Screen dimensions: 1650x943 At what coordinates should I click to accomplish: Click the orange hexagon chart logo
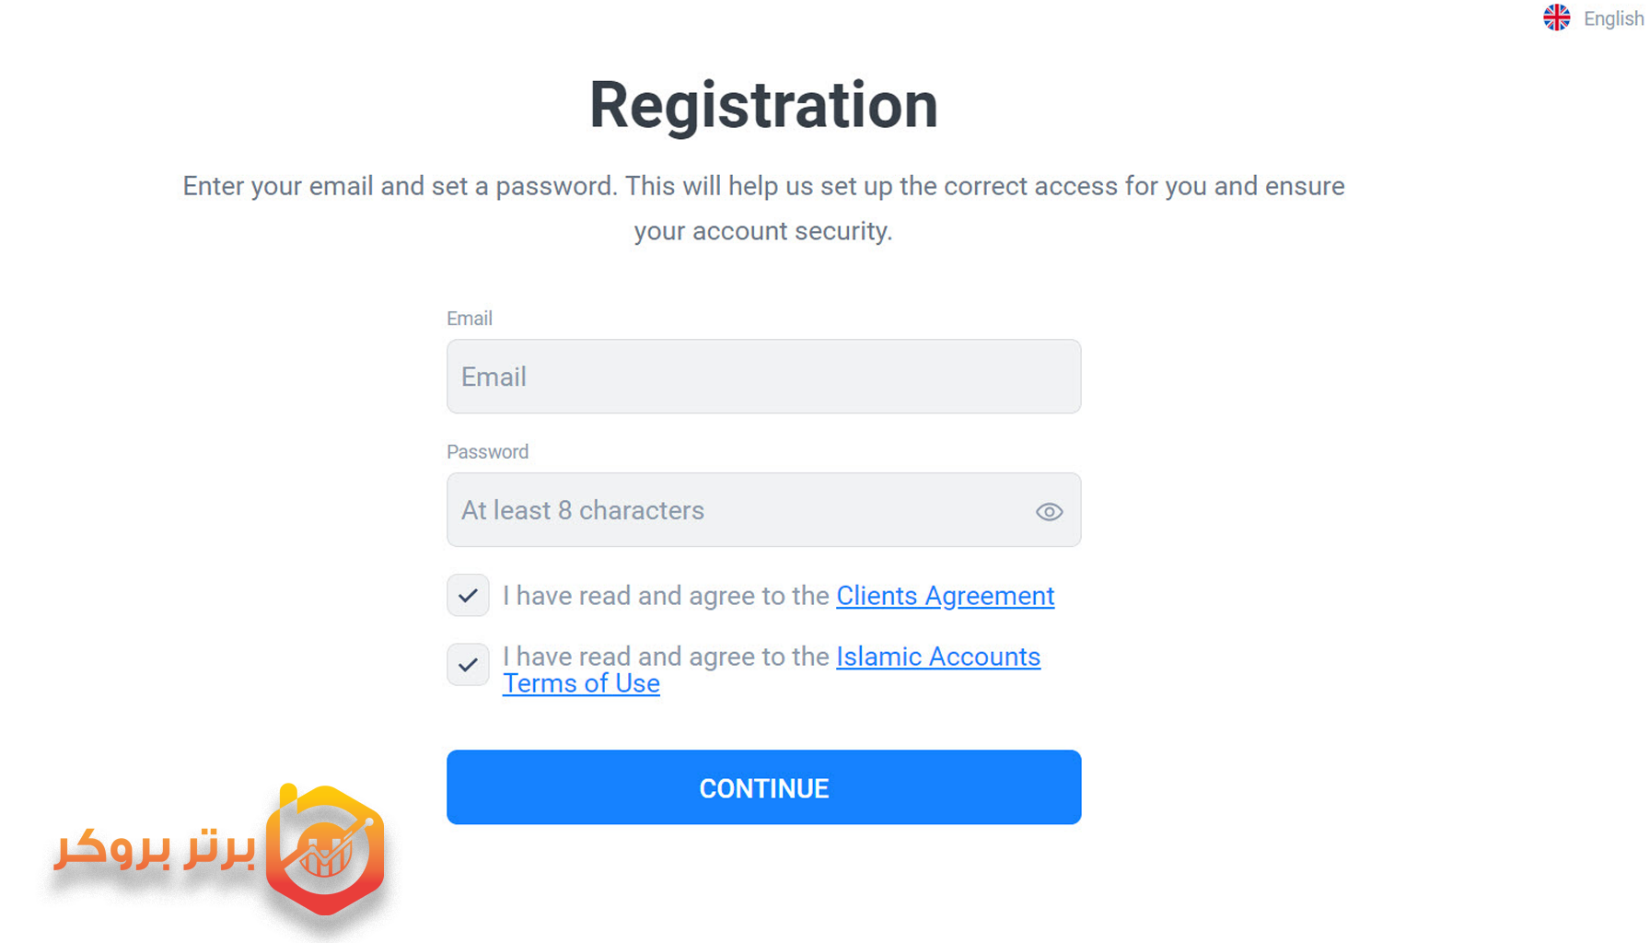[x=325, y=850]
